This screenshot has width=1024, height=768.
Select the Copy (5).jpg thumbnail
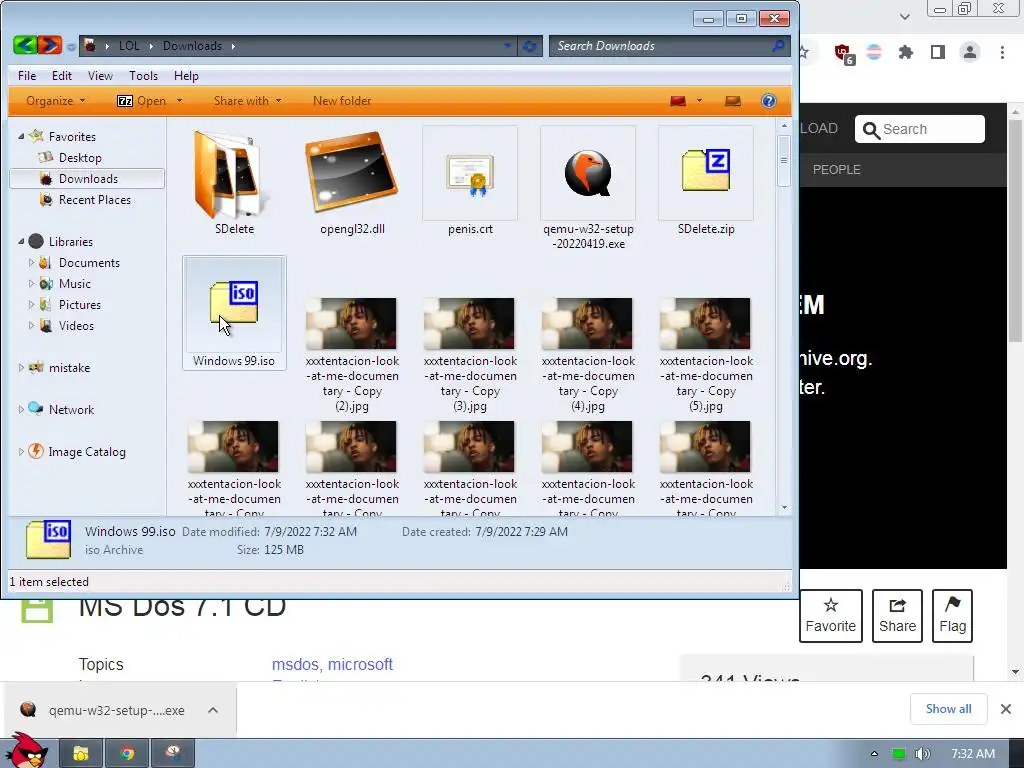706,323
